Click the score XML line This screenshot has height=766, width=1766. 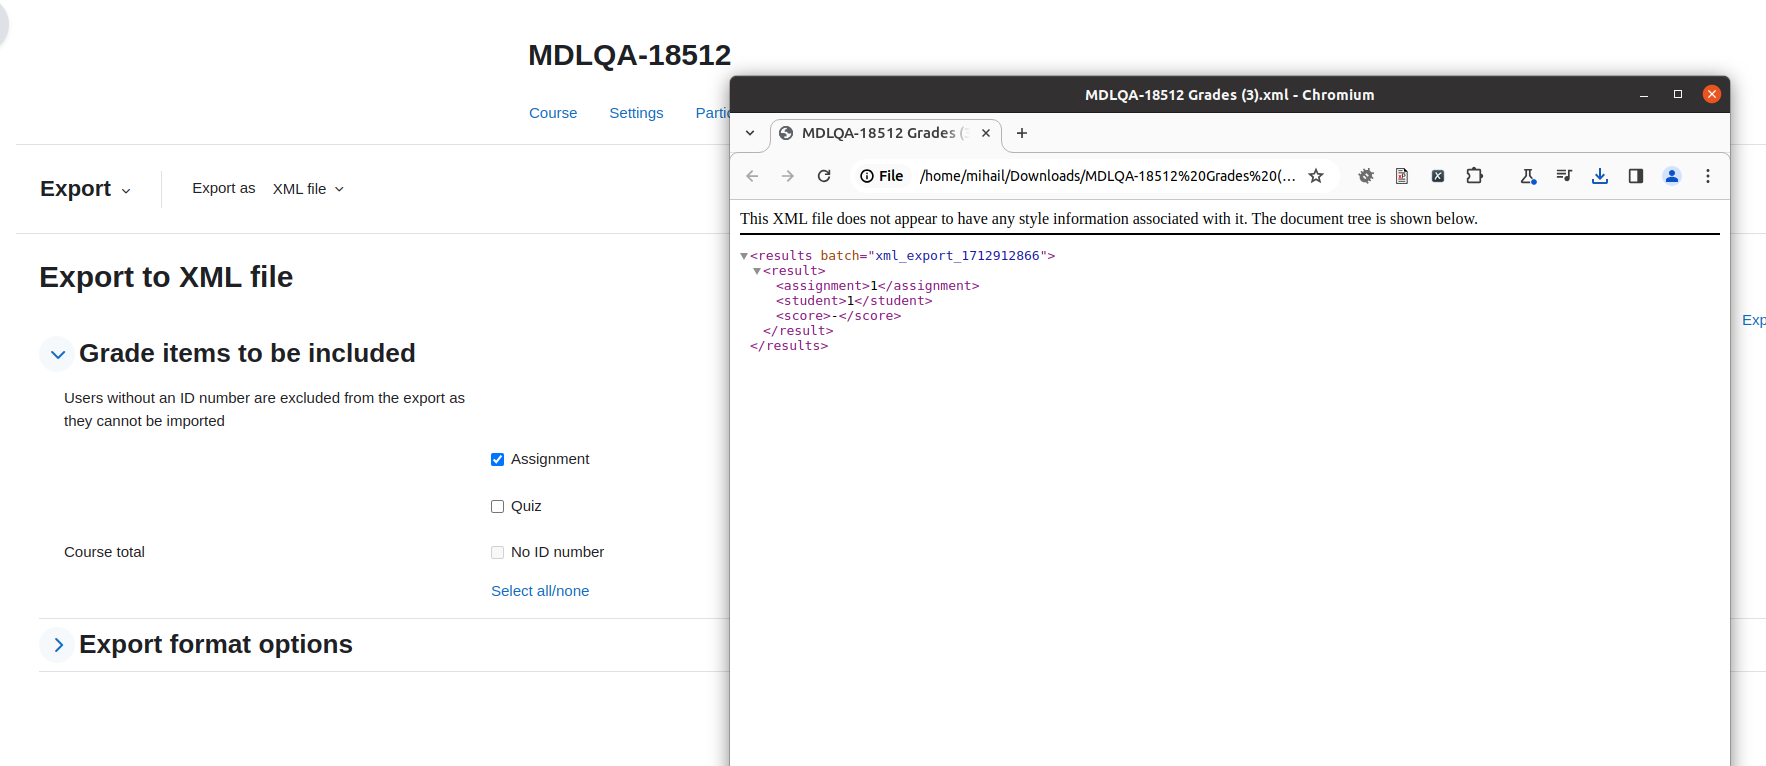point(838,316)
